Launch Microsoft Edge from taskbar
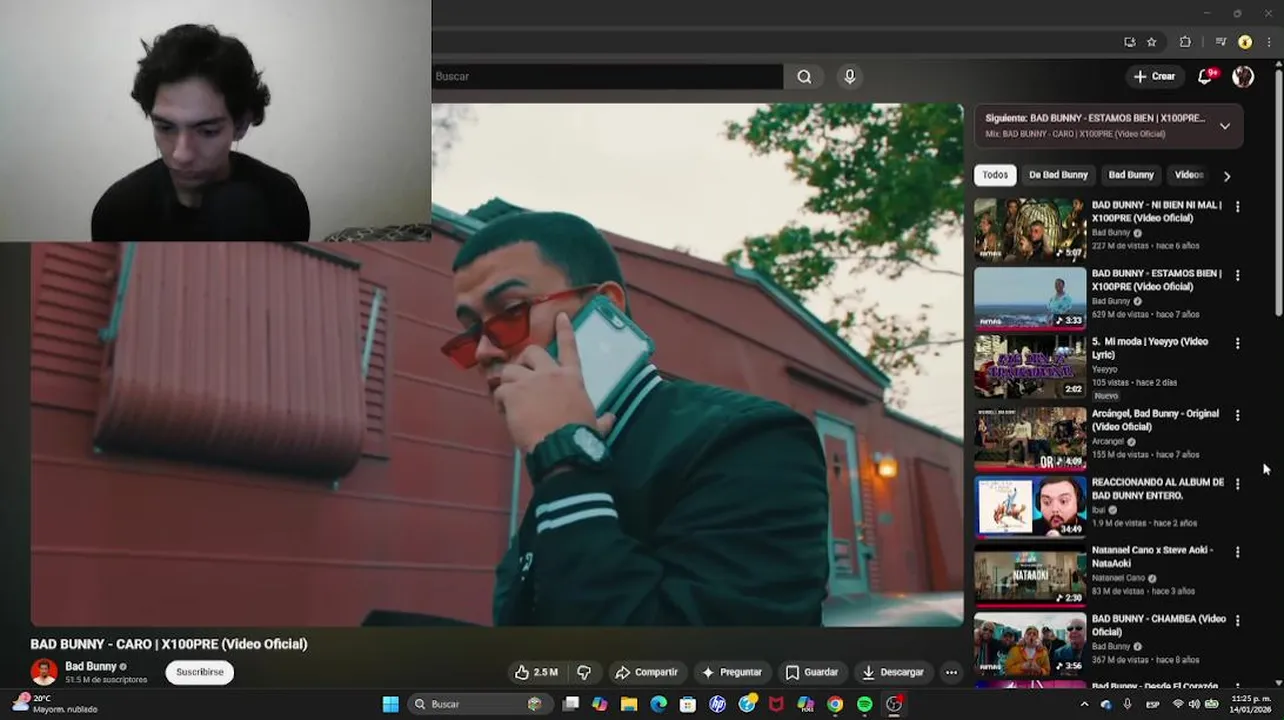1284x720 pixels. click(658, 704)
